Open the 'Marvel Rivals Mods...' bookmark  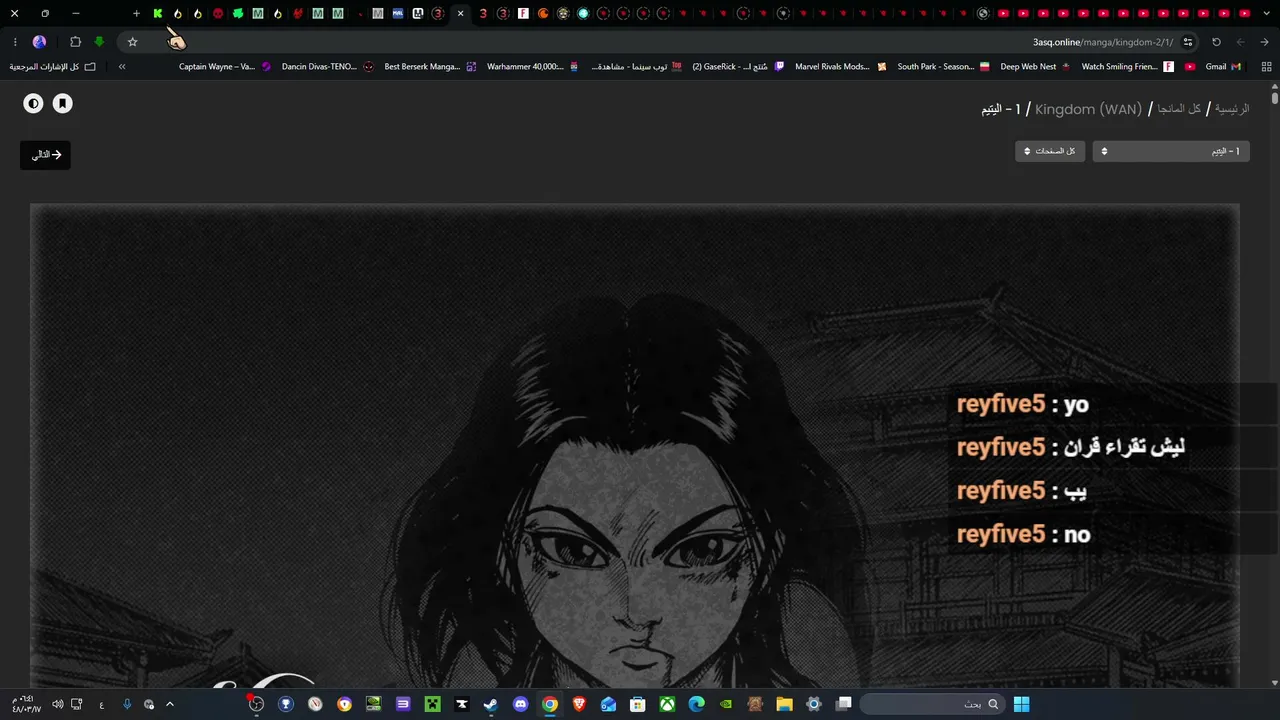tap(840, 67)
